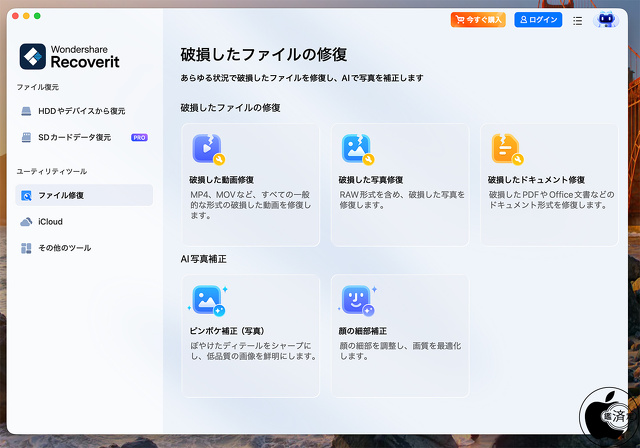Screen dimensions: 640x448
Task: Click the description text starting 'MP4、MOVなど'
Action: (x=251, y=205)
